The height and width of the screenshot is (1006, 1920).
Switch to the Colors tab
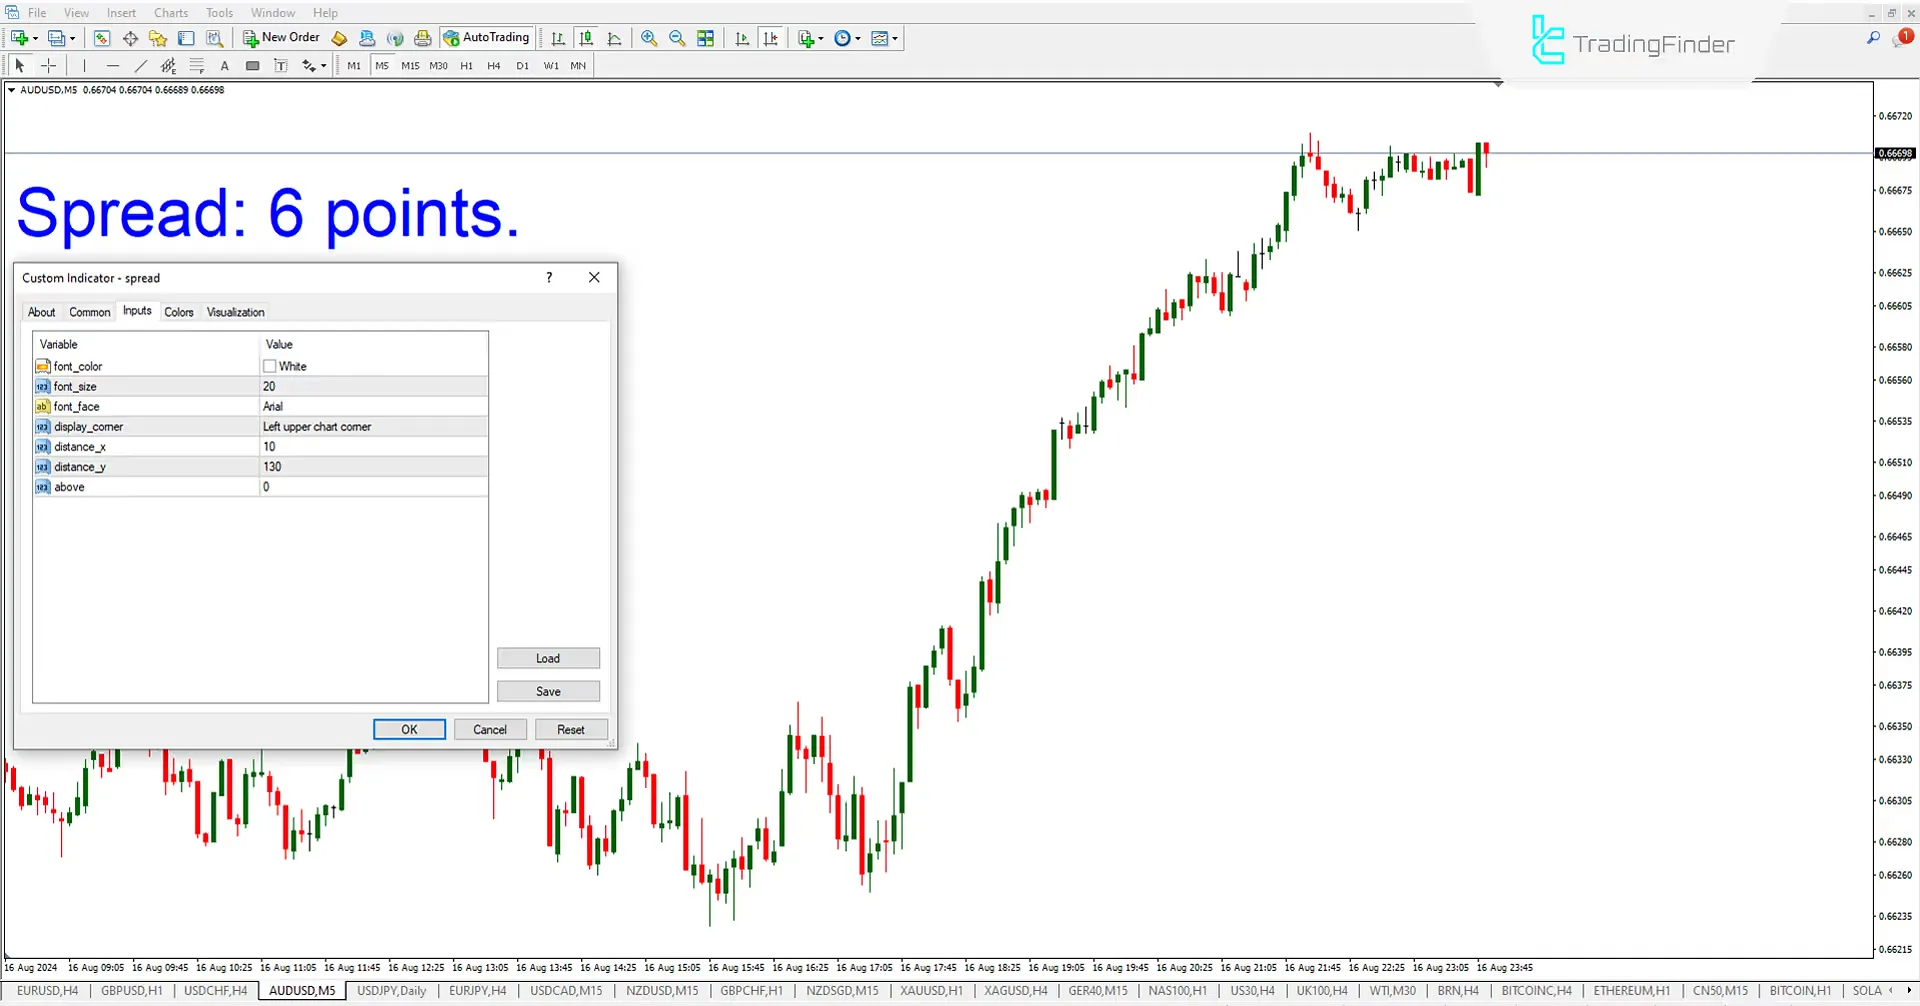click(179, 311)
